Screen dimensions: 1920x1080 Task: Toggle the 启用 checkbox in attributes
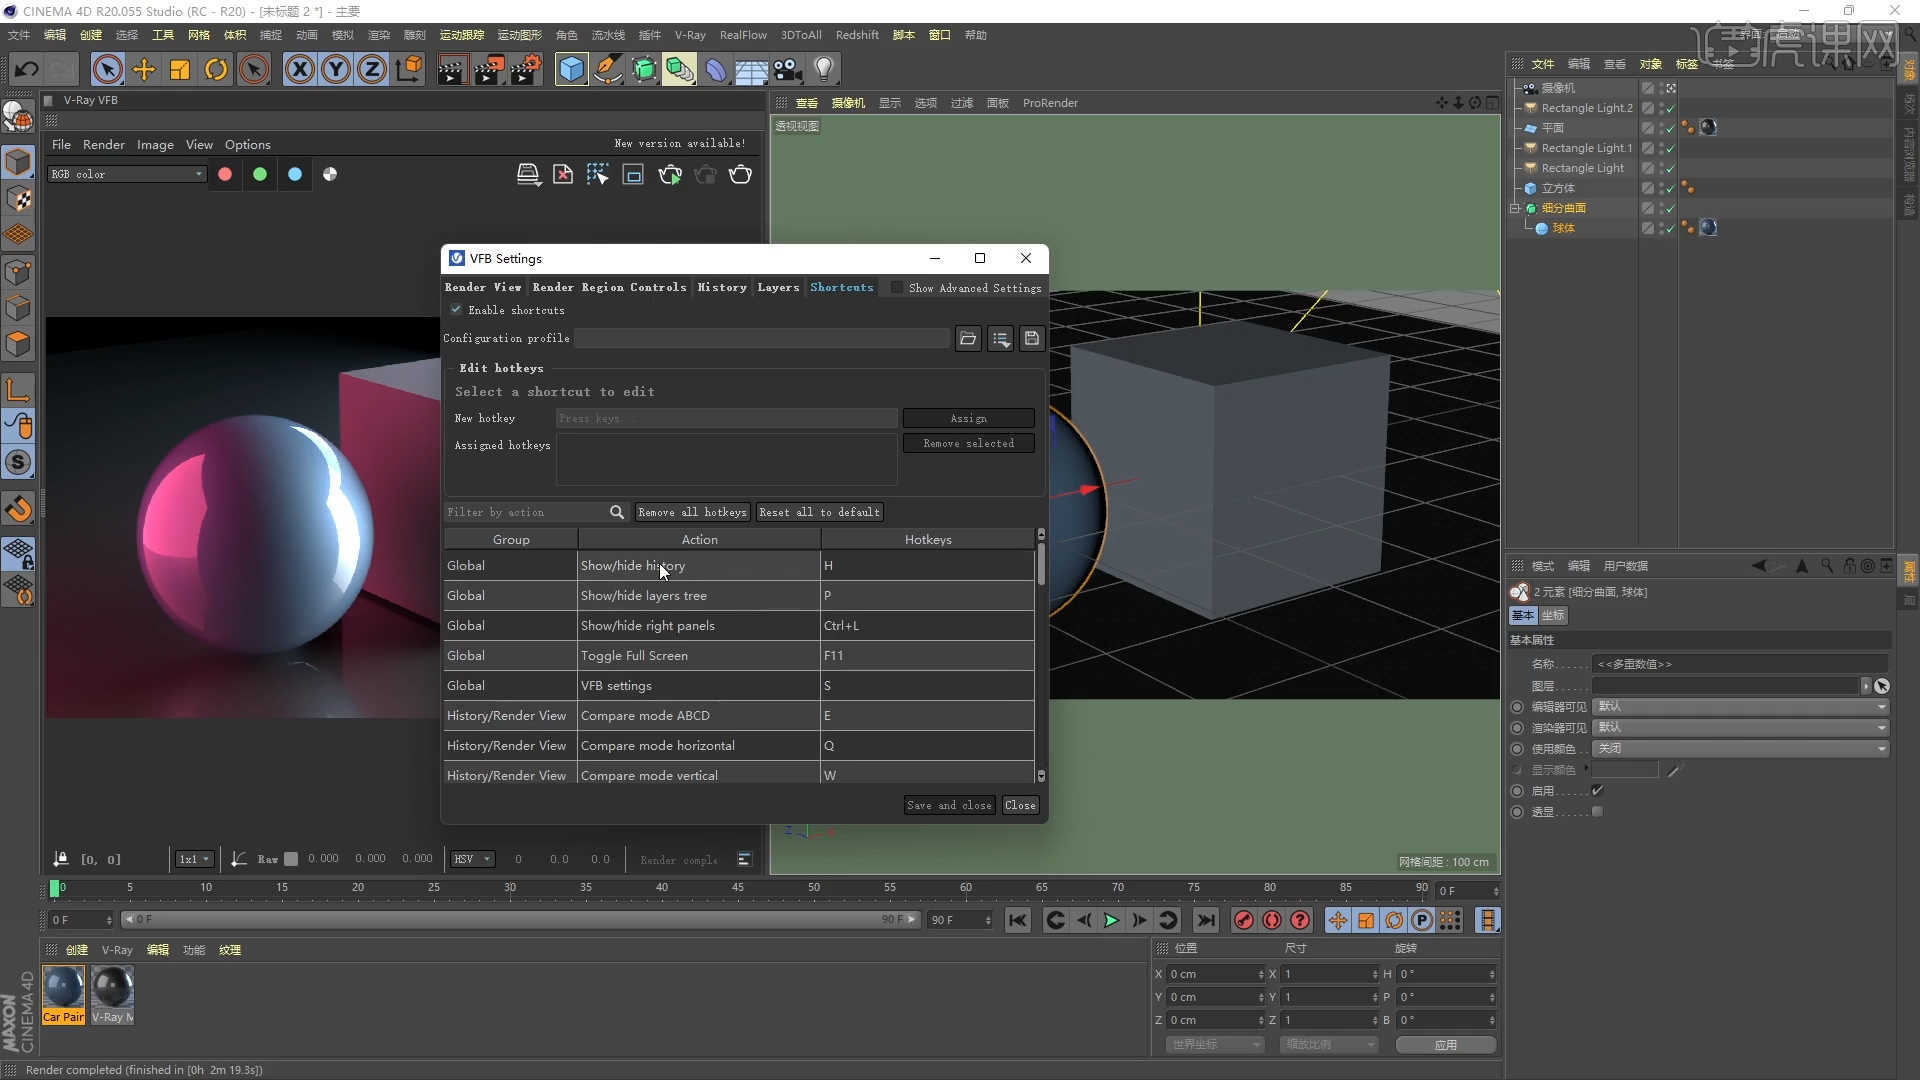pos(1597,791)
